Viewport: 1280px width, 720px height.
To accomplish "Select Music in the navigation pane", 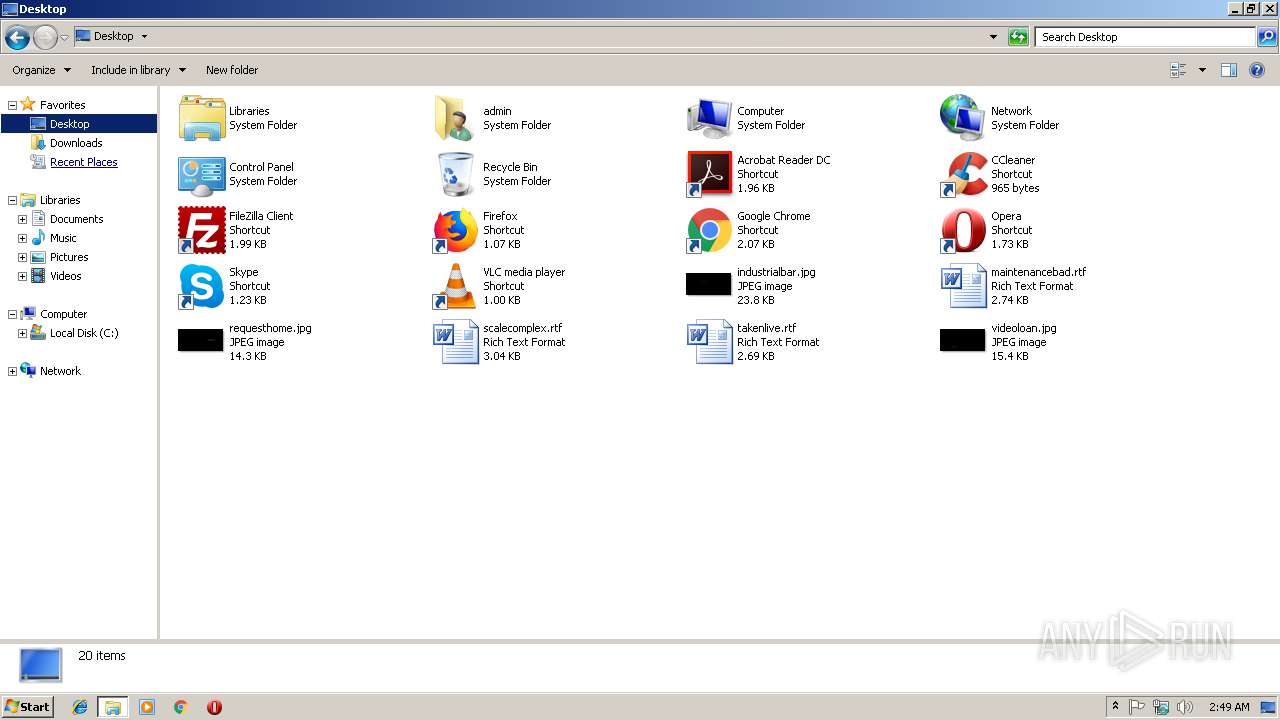I will point(63,238).
